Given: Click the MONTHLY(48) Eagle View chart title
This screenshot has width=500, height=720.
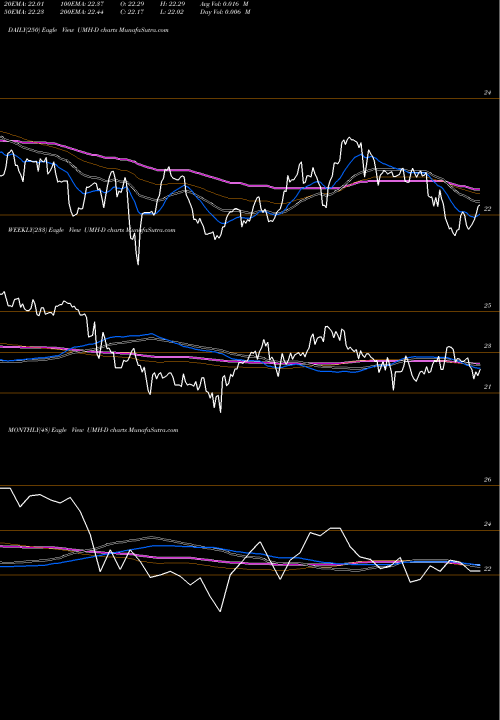Looking at the screenshot, I should [x=93, y=430].
